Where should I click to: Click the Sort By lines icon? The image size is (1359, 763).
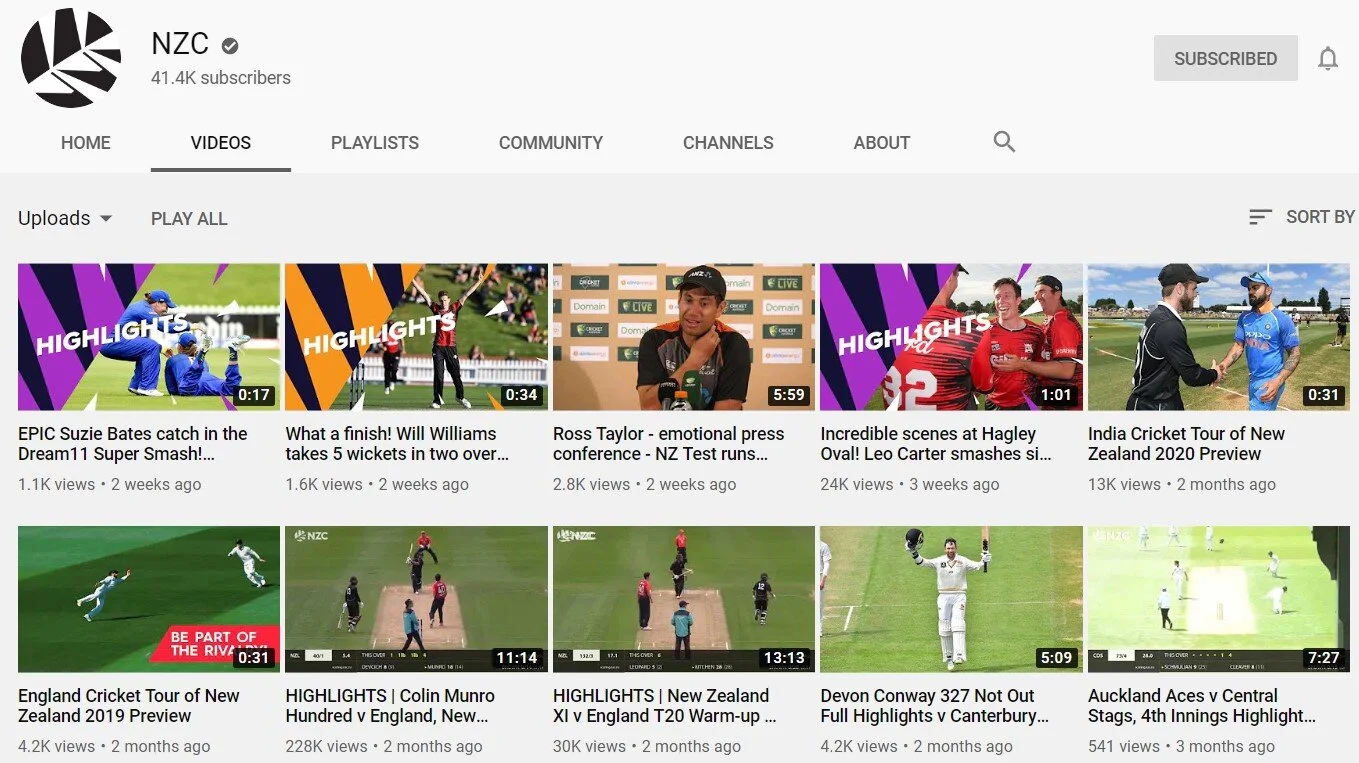coord(1260,217)
